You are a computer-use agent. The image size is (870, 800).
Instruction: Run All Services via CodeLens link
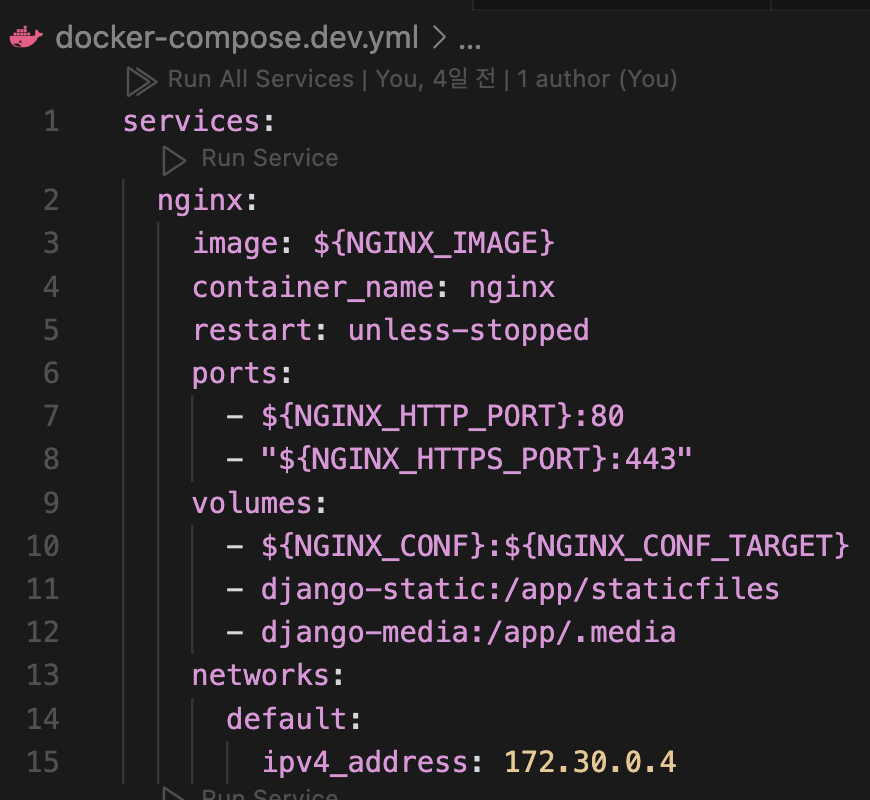click(261, 79)
